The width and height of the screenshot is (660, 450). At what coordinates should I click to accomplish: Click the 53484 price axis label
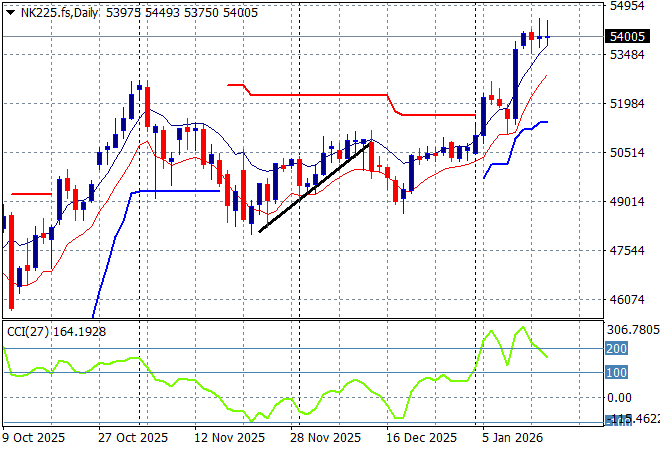pos(627,54)
